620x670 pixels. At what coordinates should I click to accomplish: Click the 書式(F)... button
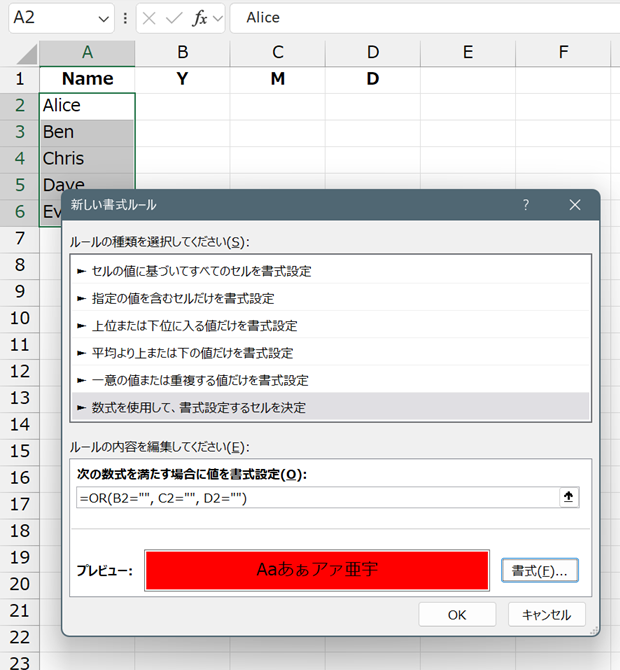click(539, 571)
